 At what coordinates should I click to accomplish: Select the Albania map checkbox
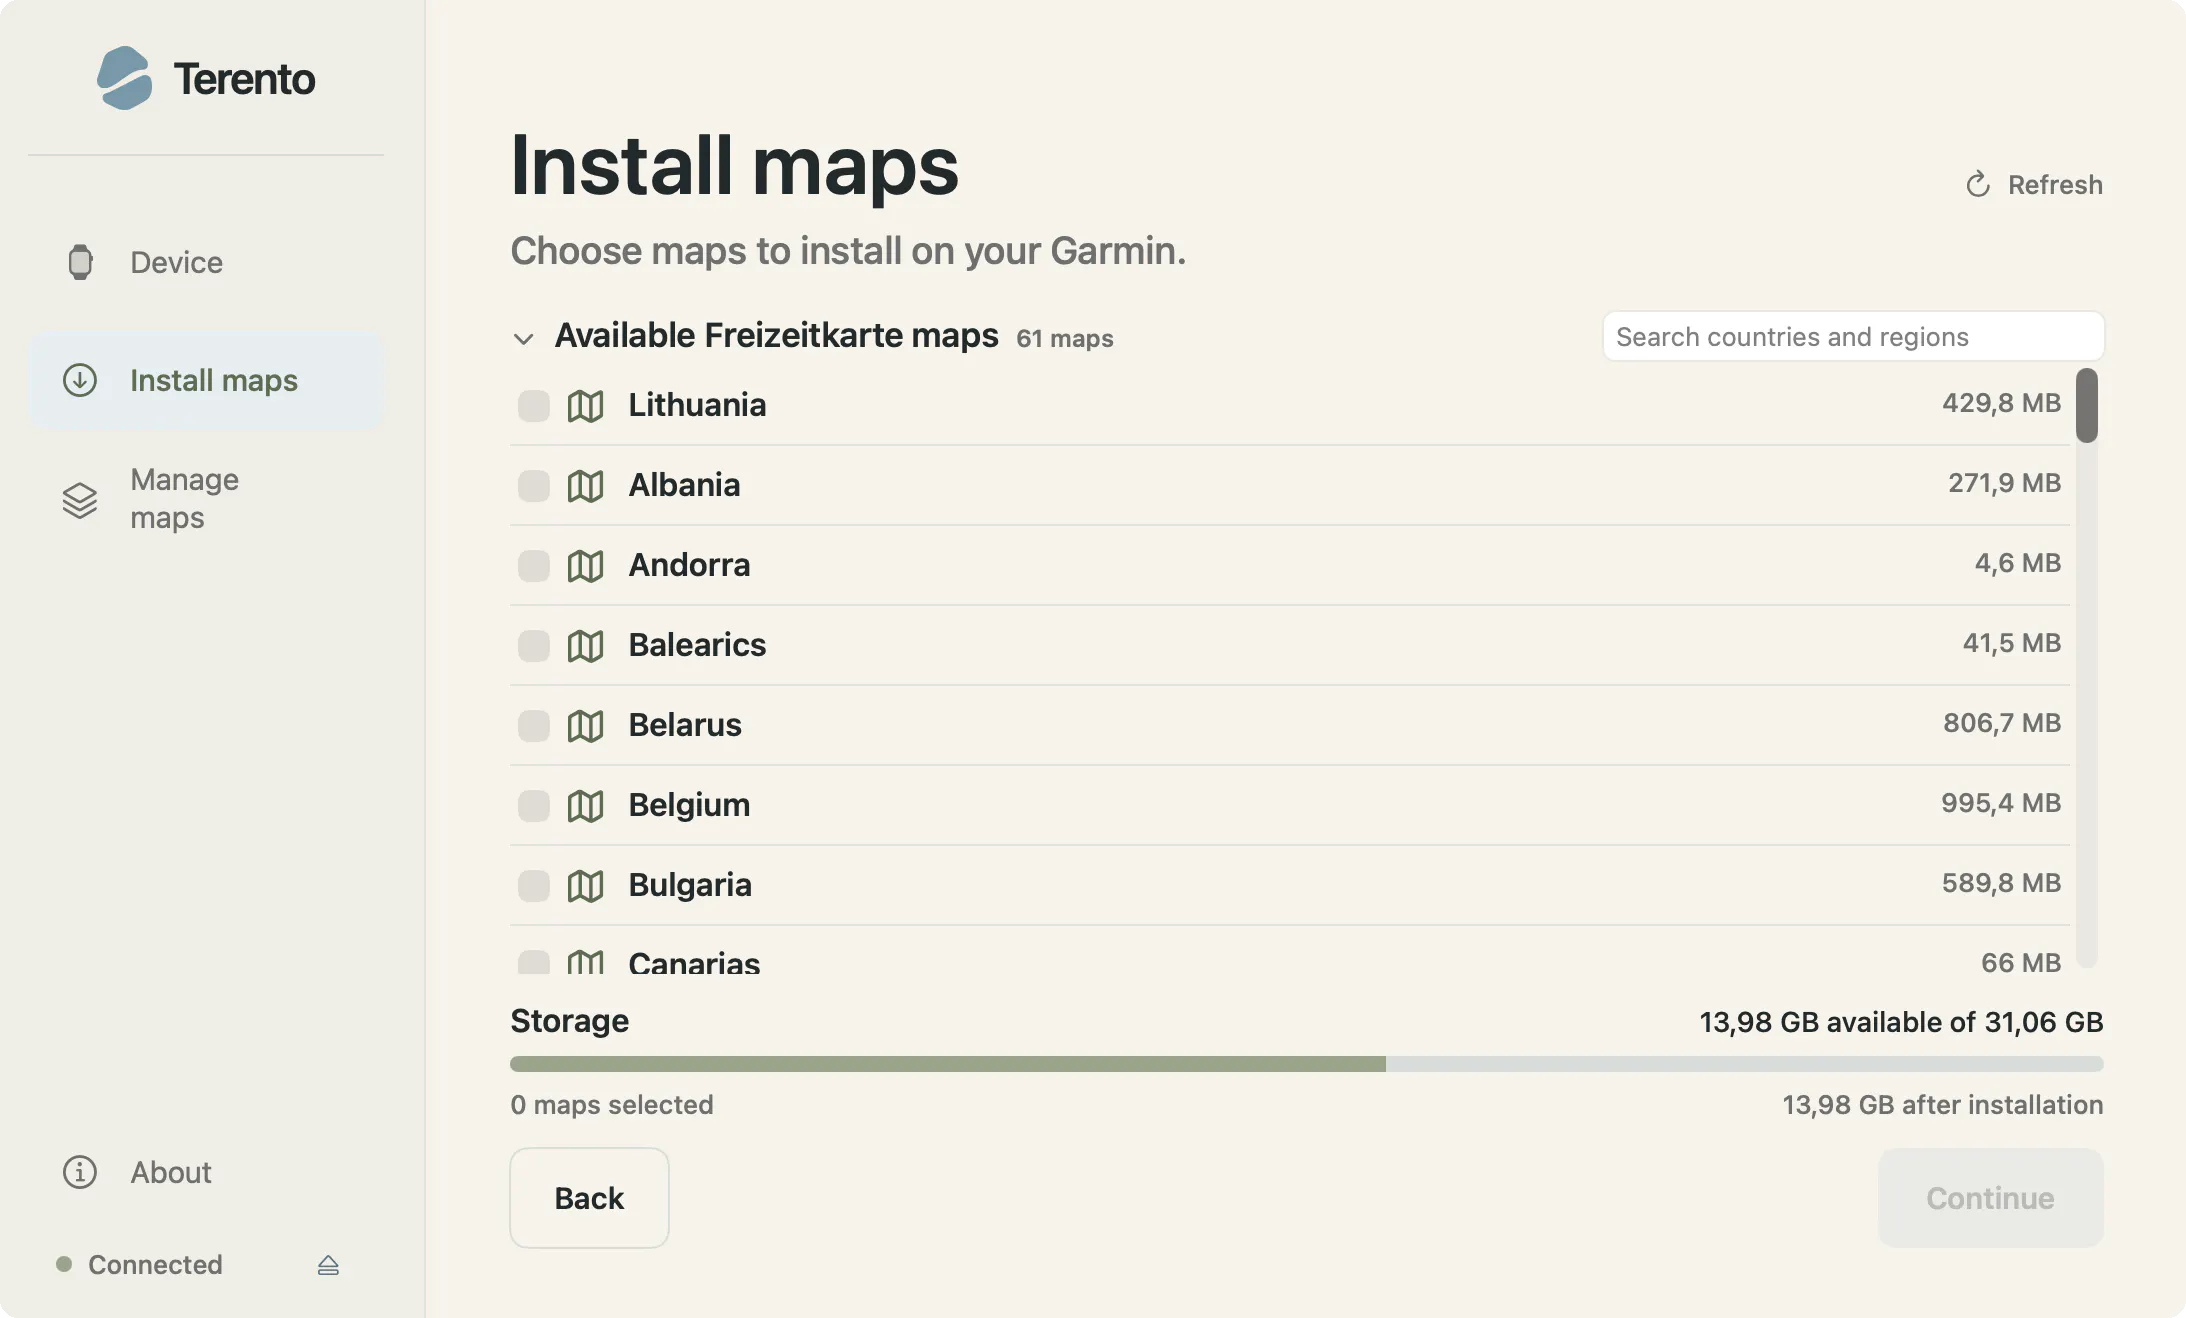pos(534,485)
